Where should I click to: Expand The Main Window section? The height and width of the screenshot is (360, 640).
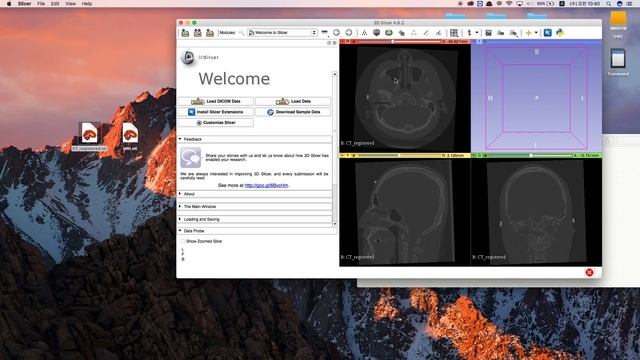pos(255,207)
